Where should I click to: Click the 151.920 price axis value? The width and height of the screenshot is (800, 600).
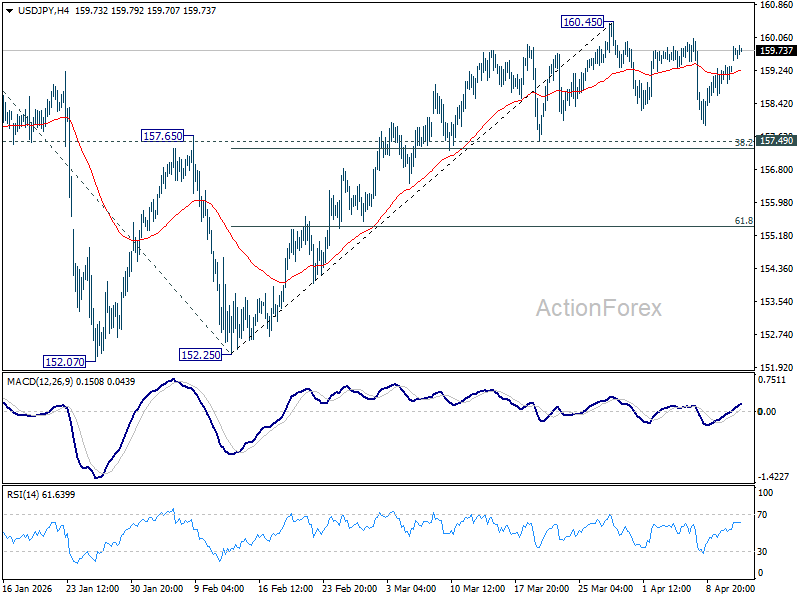(x=777, y=367)
